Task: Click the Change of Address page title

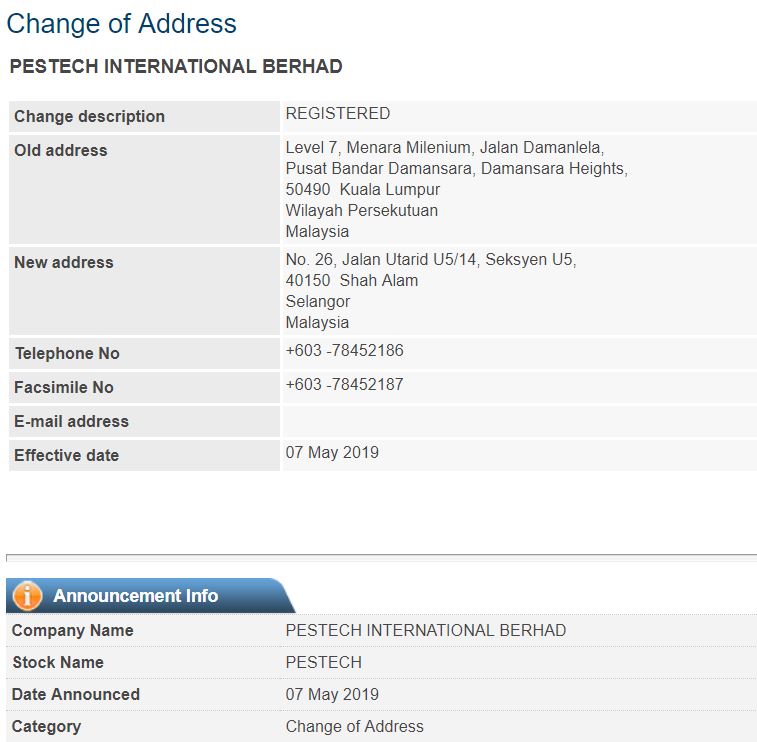Action: click(x=121, y=24)
